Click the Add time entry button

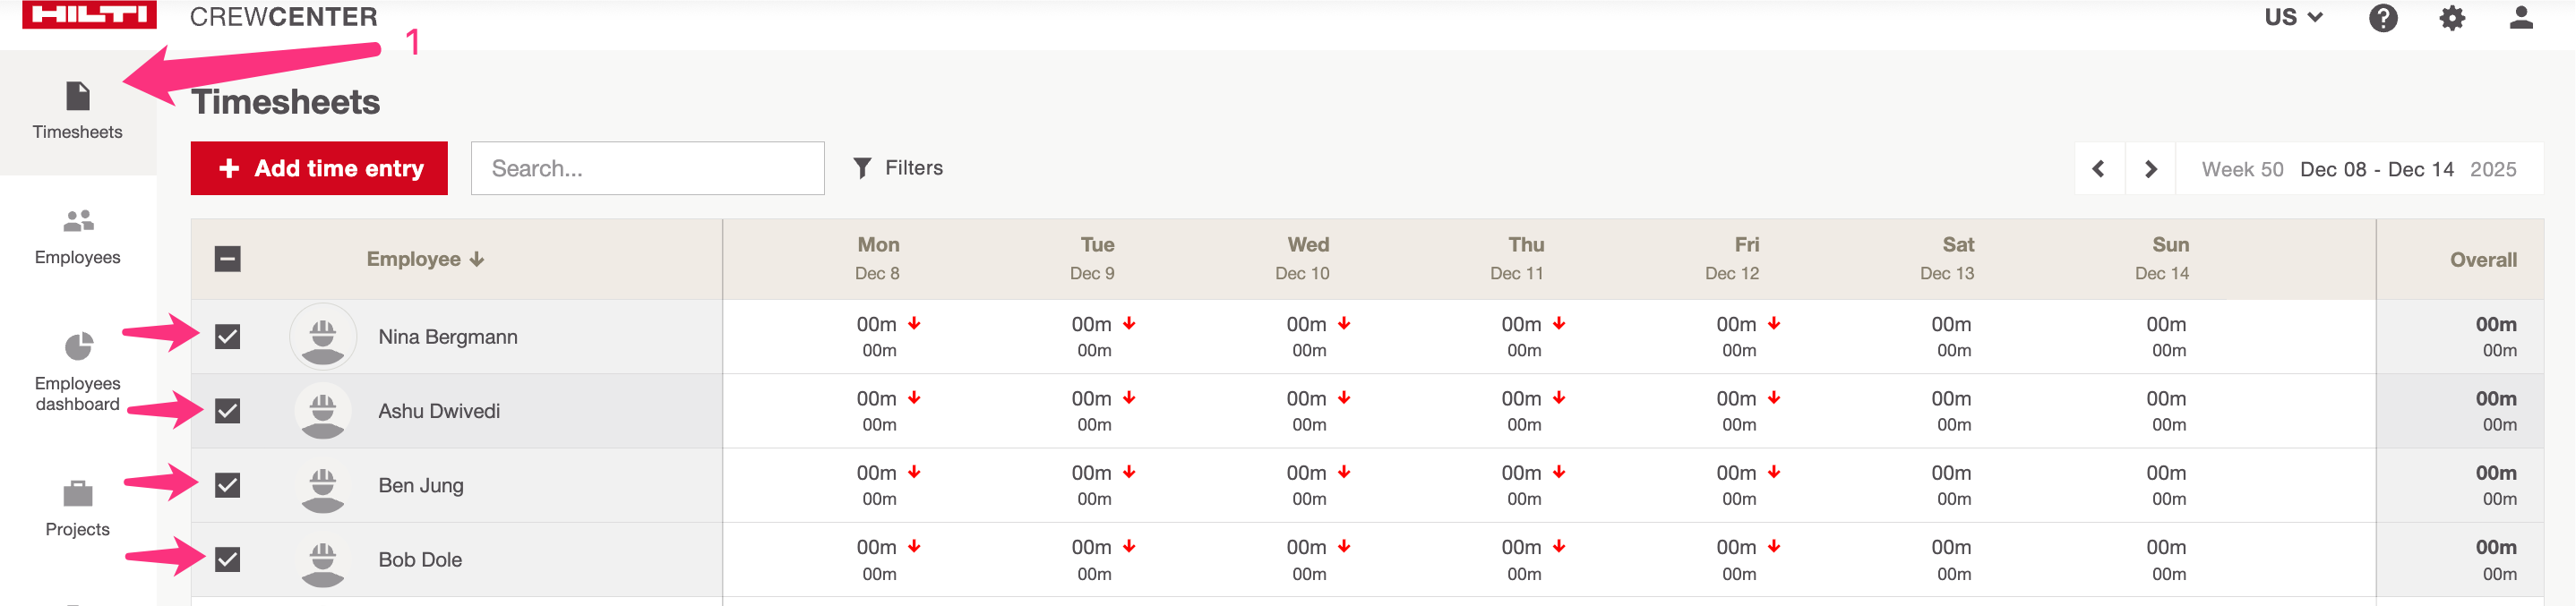click(x=319, y=168)
